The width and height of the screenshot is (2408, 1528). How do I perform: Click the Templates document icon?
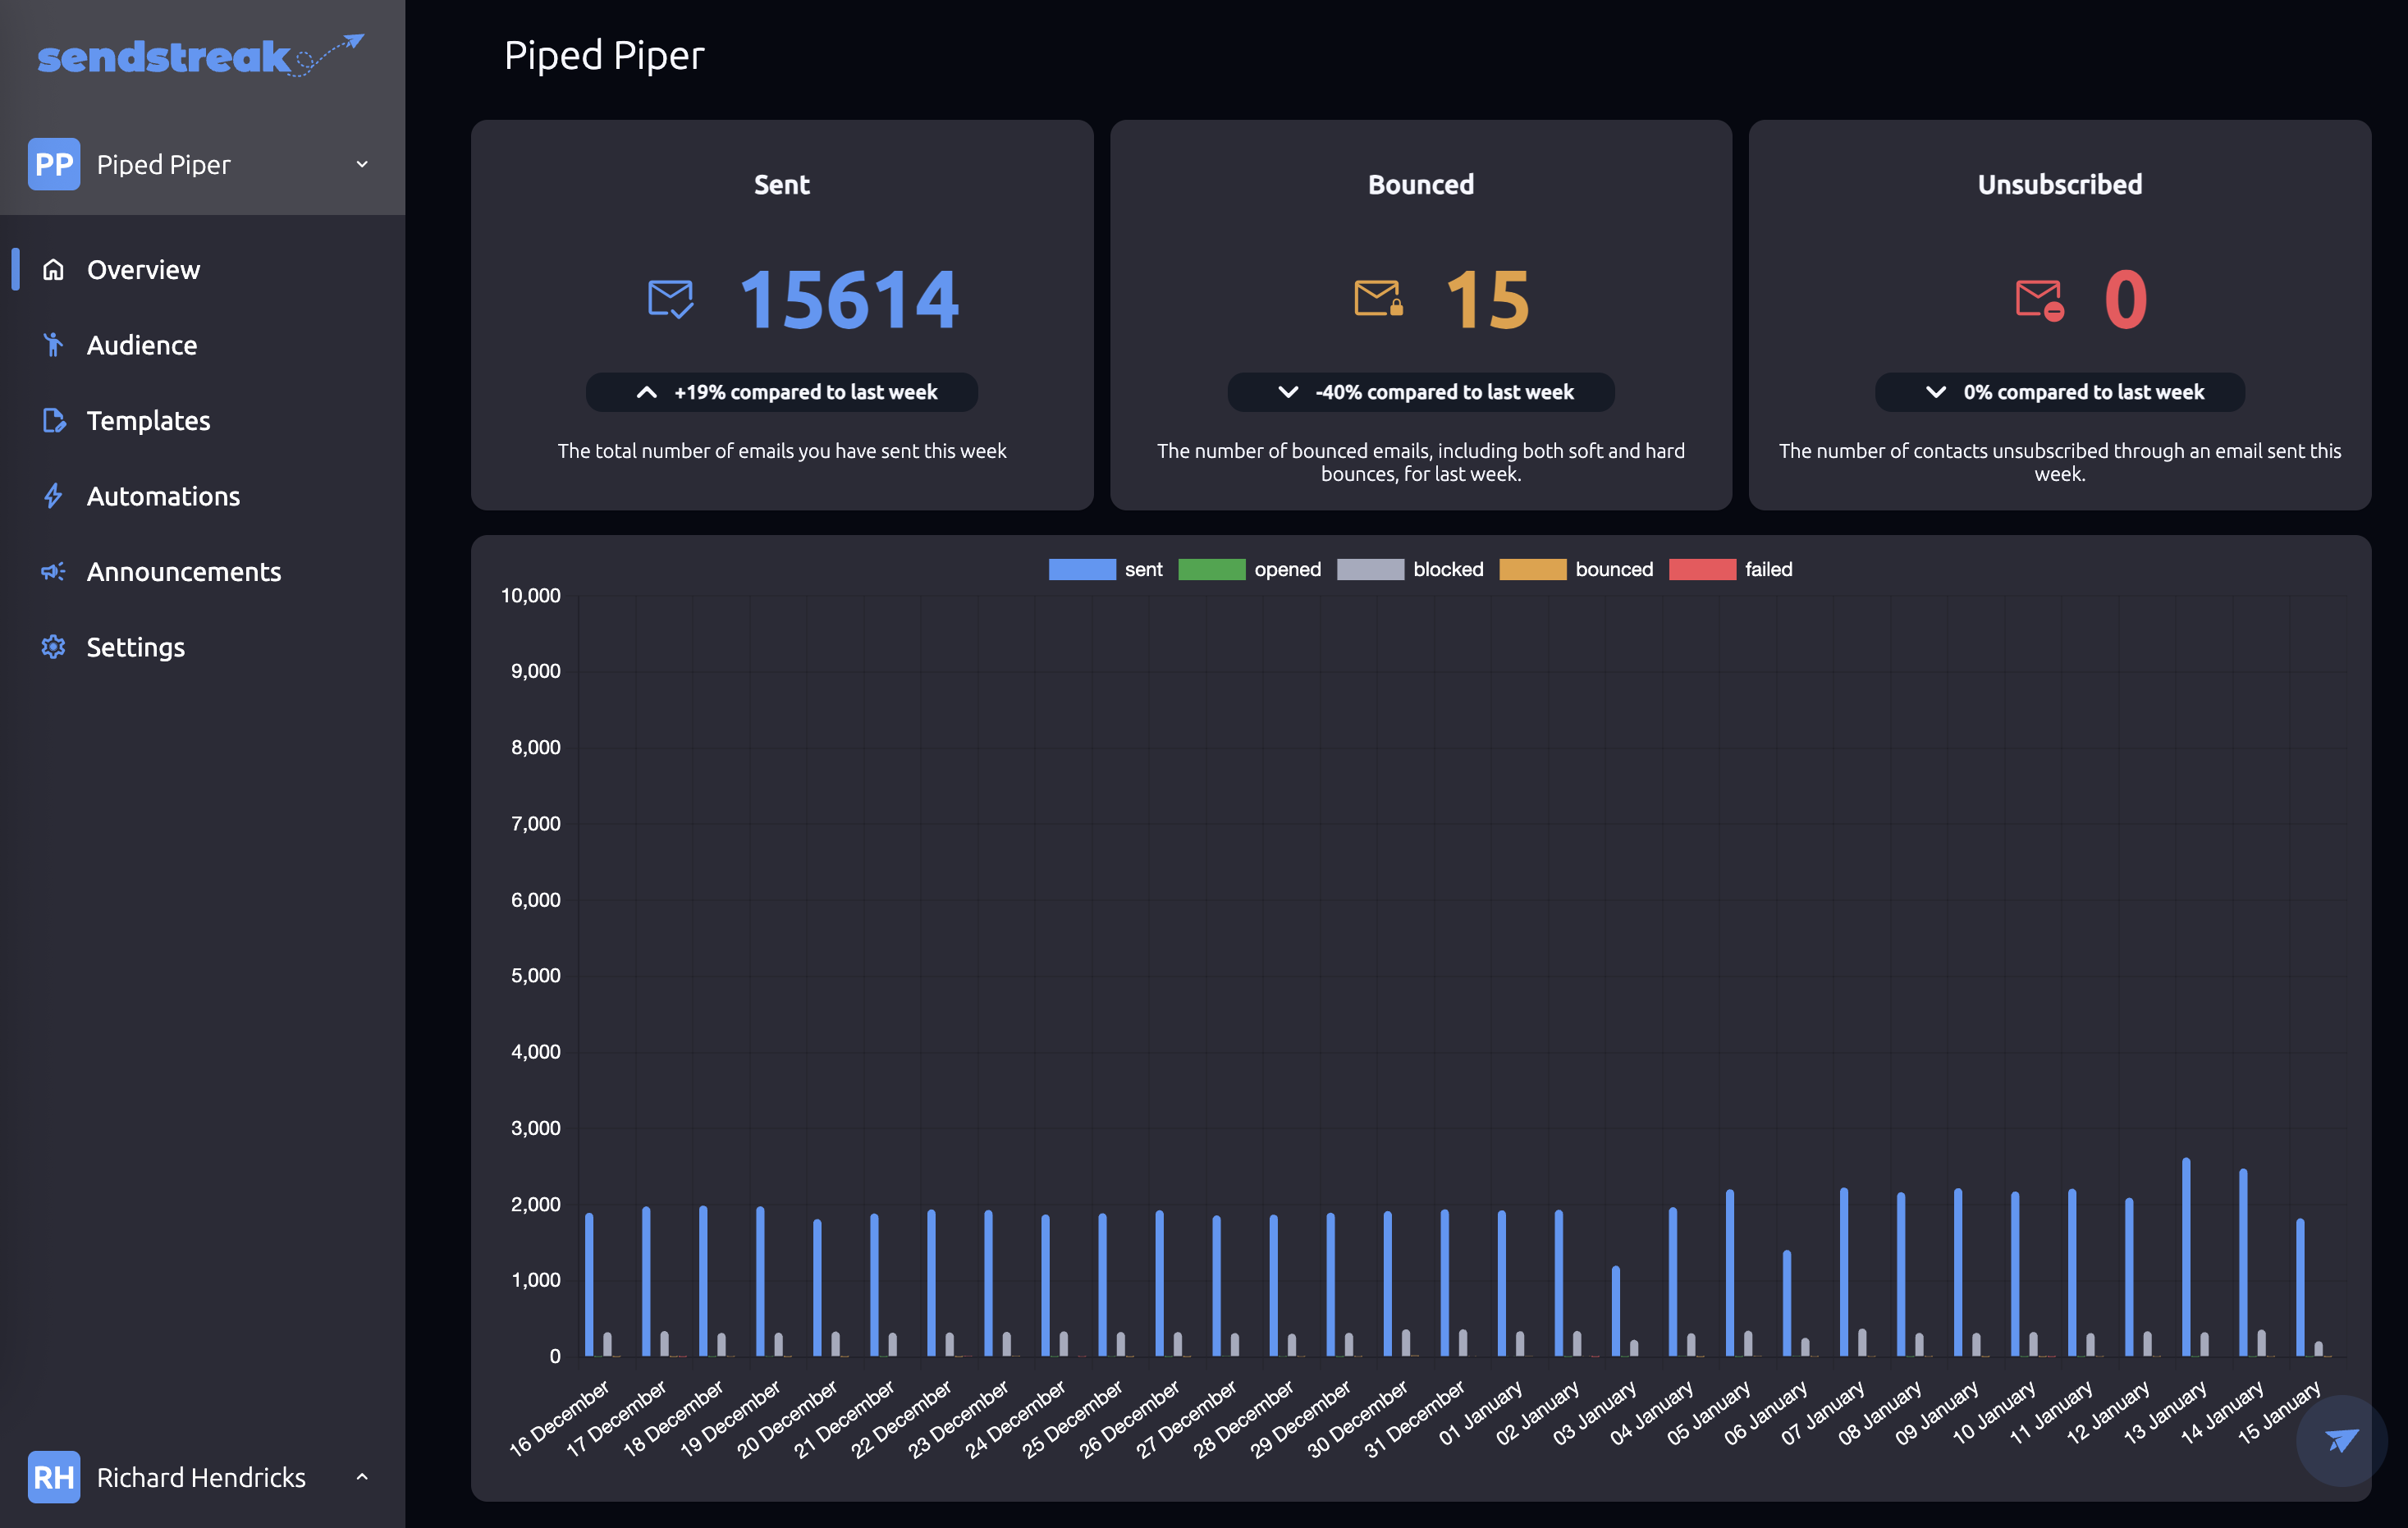tap(53, 420)
